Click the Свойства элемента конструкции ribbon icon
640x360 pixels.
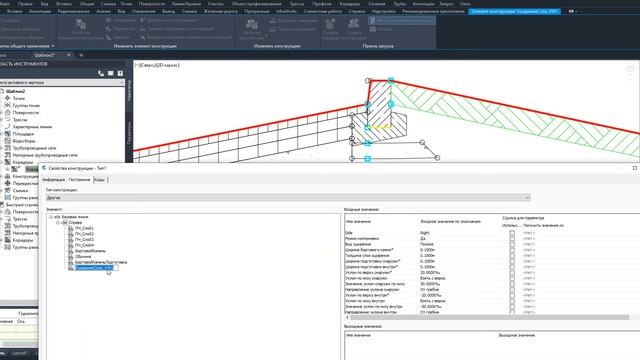pyautogui.click(x=81, y=24)
